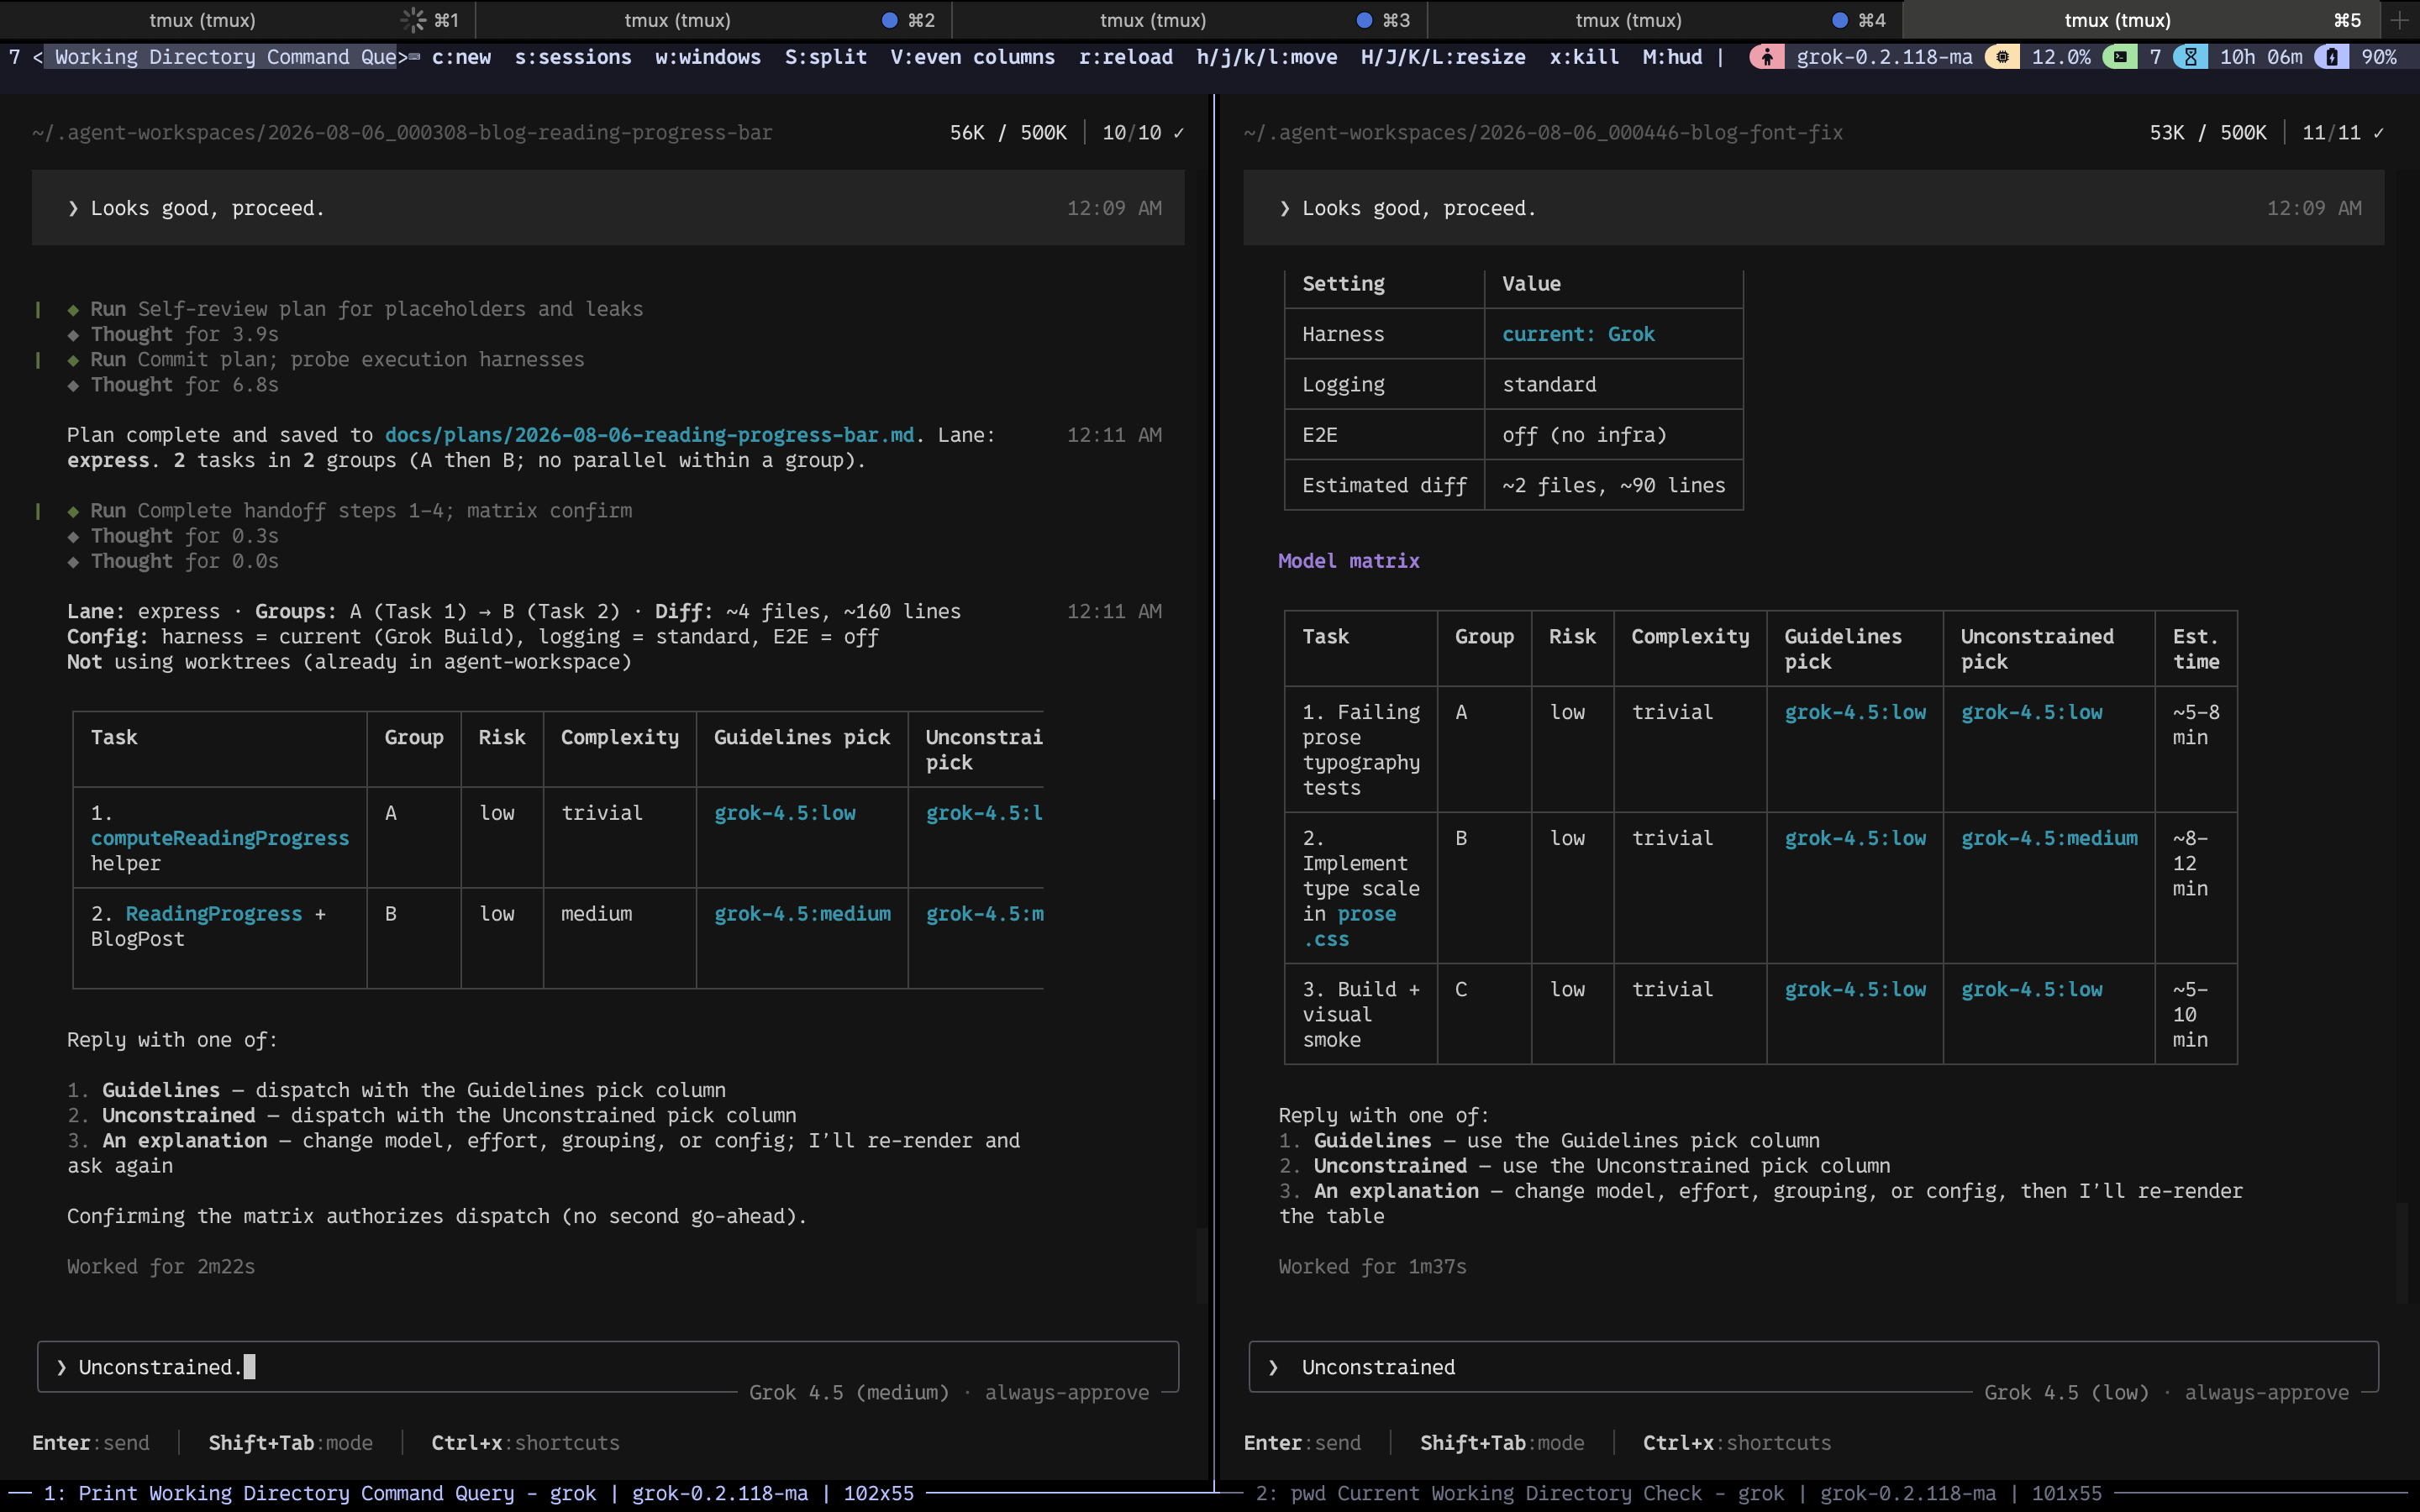
Task: Click grok-4.5:medium in the Unconstrained pick column, right pane
Action: 2049,838
